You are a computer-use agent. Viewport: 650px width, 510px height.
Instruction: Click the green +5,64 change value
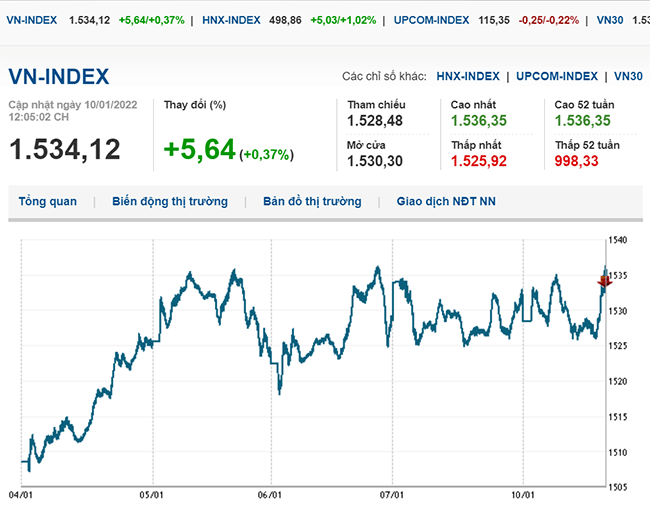tap(199, 150)
